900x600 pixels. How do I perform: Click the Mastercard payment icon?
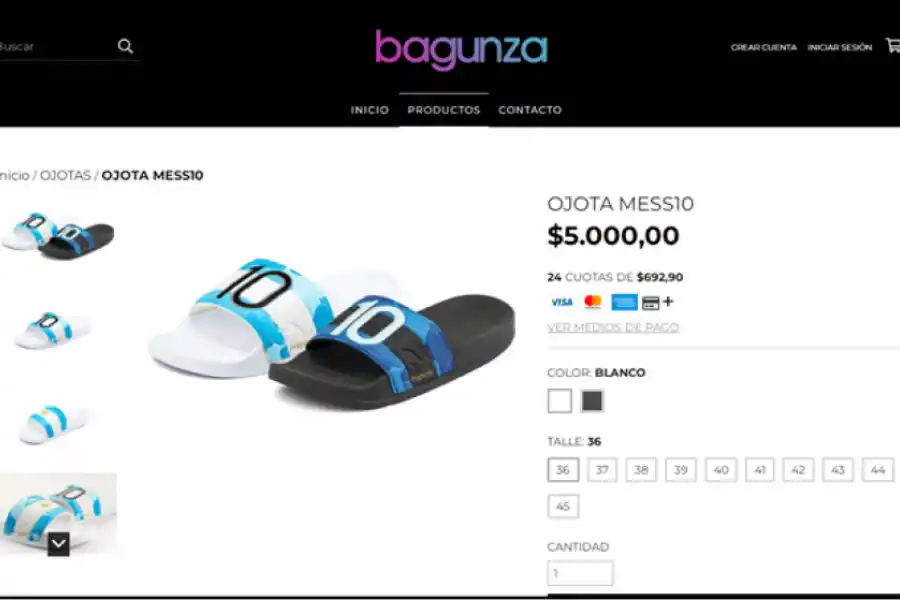coord(592,301)
